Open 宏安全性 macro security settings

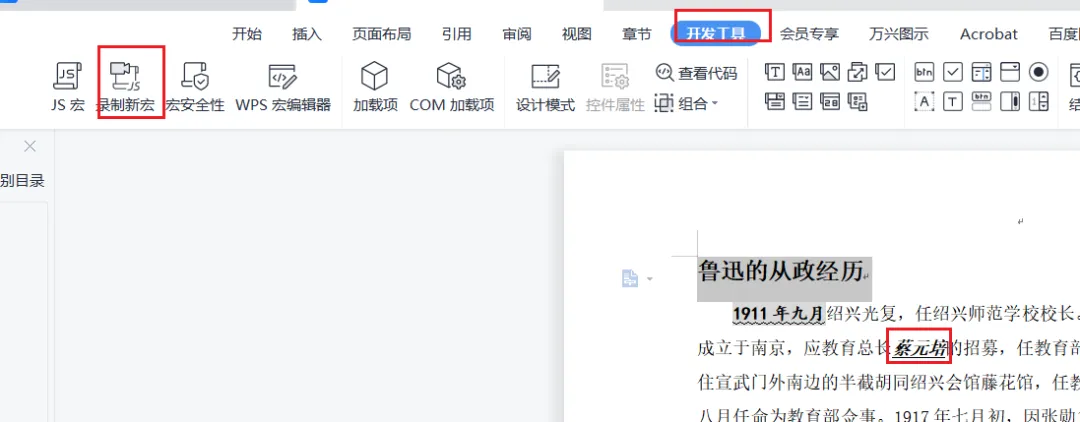coord(195,87)
